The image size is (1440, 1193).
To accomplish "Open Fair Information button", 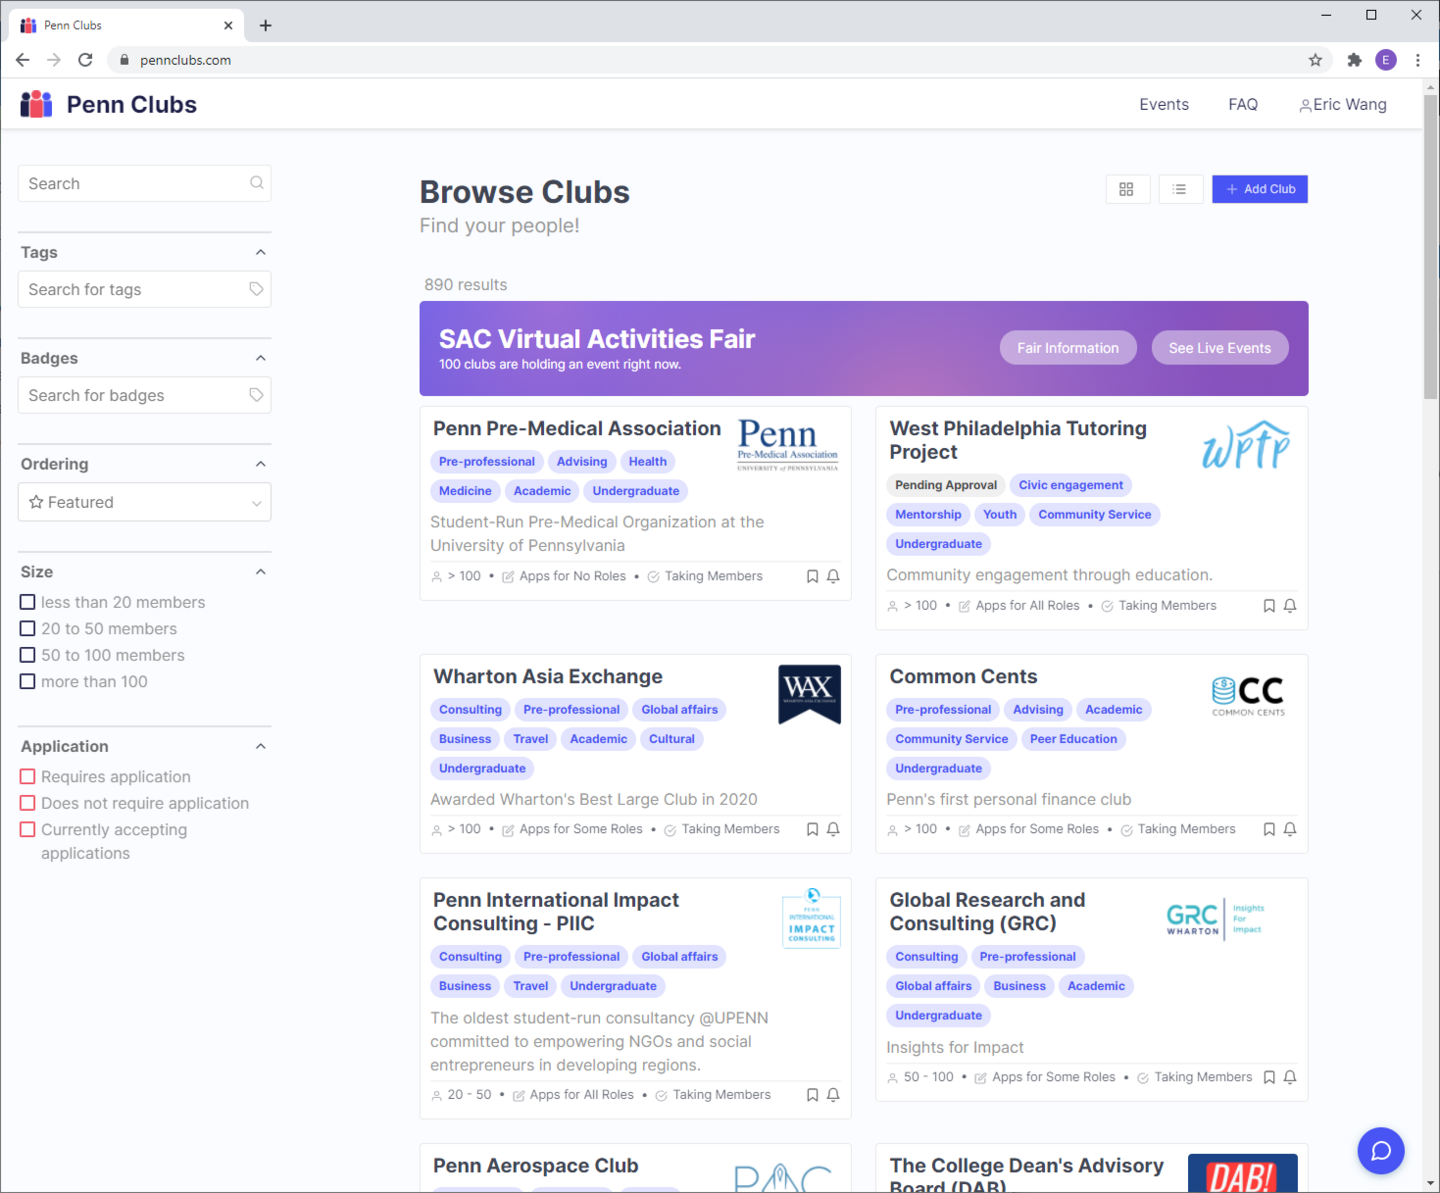I will pos(1068,348).
